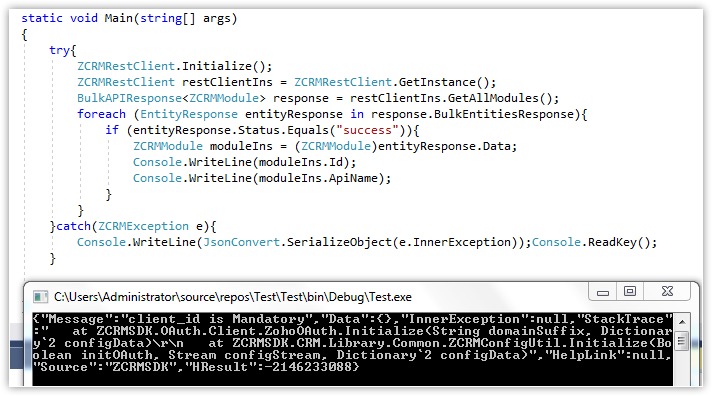
Task: Click 'EntityResponse' type in foreach
Action: (188, 114)
